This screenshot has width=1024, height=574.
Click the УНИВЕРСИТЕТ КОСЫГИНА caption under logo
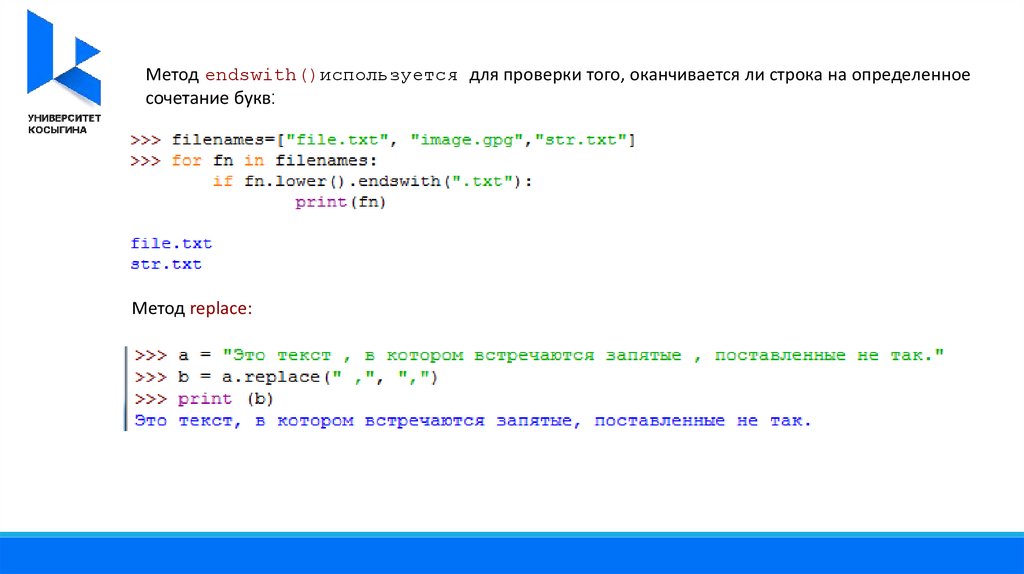[x=58, y=125]
